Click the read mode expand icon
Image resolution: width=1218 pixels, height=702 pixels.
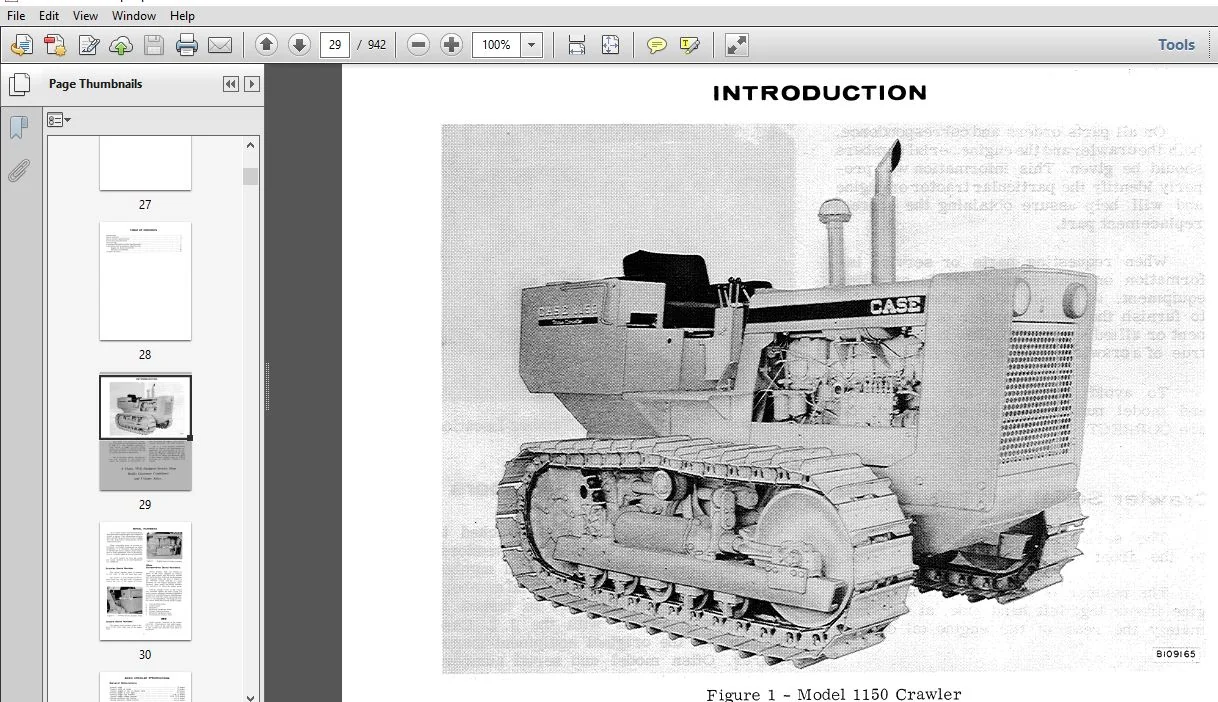[x=737, y=45]
